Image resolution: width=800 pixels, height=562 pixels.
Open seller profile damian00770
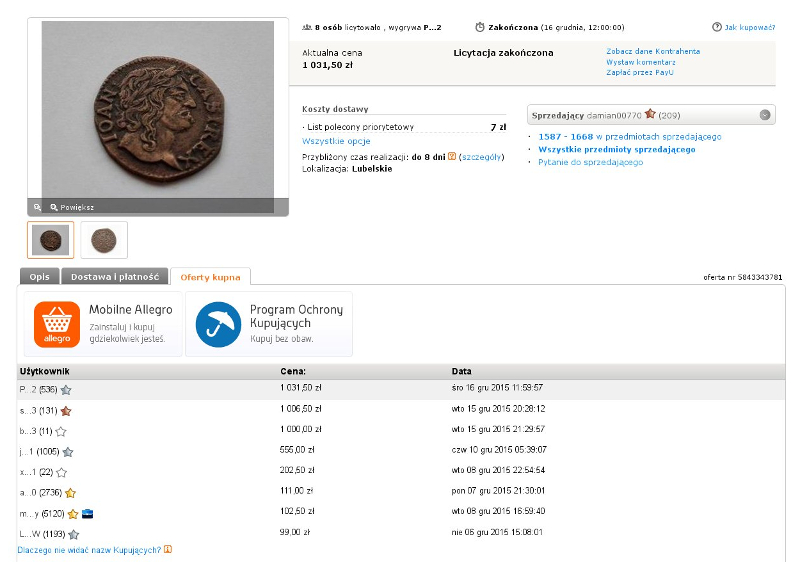614,115
